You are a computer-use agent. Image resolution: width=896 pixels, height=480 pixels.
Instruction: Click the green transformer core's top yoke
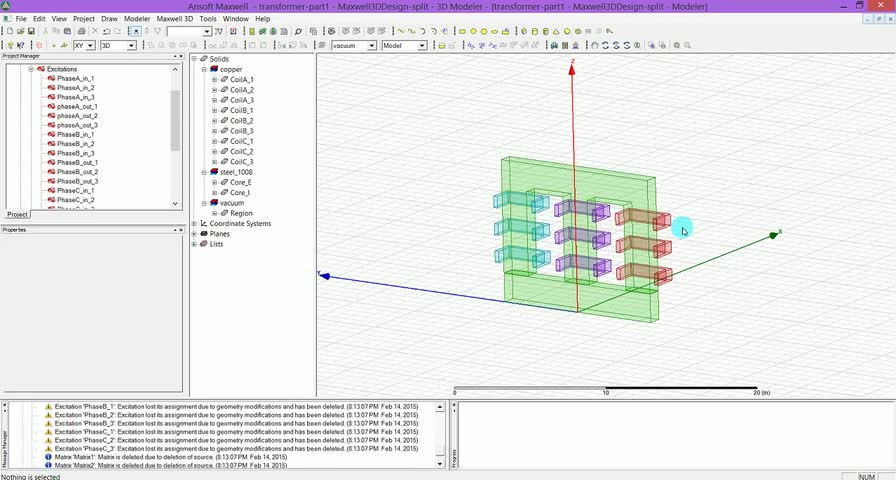point(577,178)
